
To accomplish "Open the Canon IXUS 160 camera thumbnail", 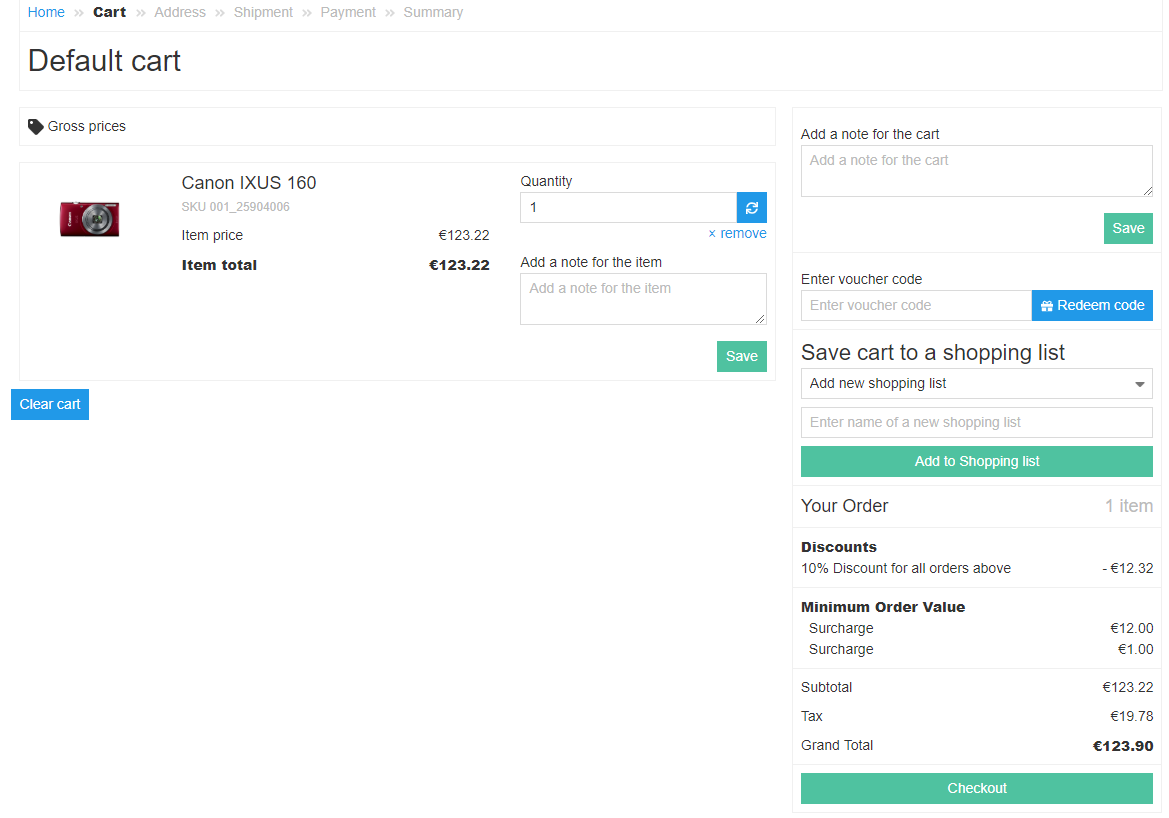I will click(89, 218).
